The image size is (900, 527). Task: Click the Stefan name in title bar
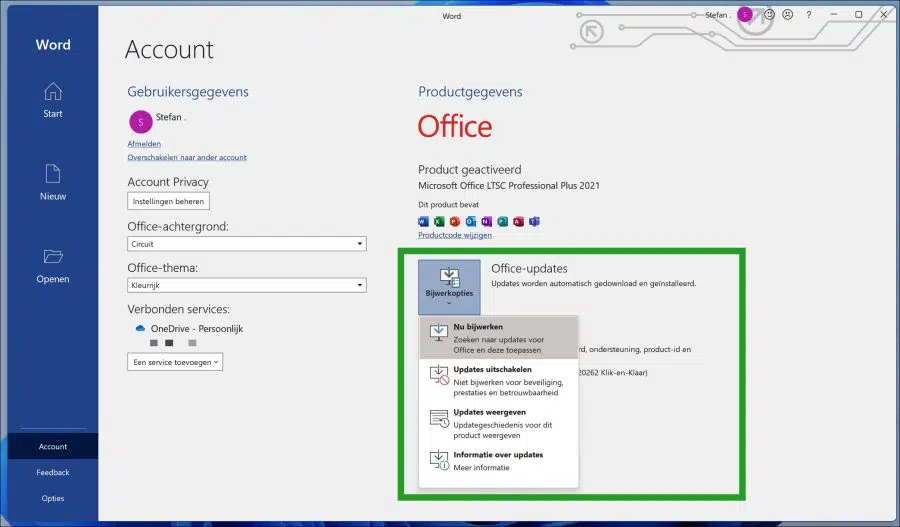point(717,15)
